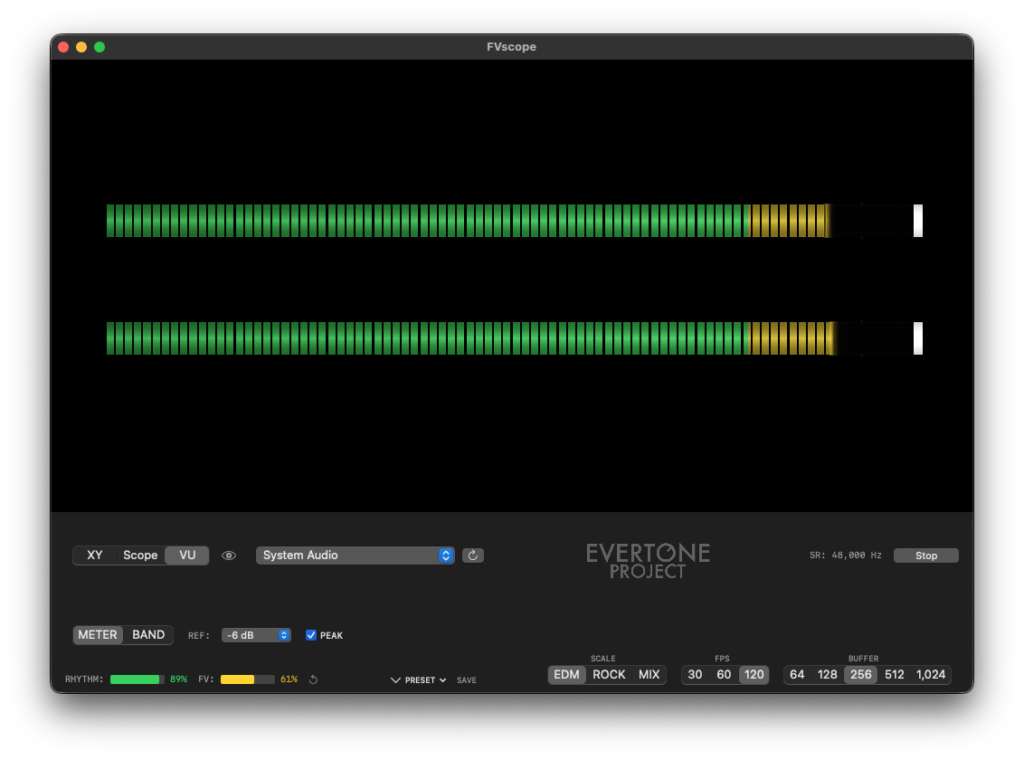Click the white peak marker on top meter
Viewport: 1024px width, 760px height.
pos(917,220)
